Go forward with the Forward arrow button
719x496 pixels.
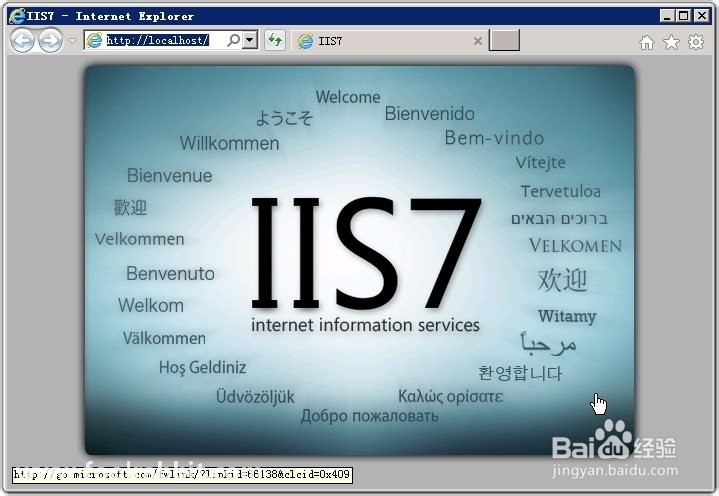tap(50, 40)
